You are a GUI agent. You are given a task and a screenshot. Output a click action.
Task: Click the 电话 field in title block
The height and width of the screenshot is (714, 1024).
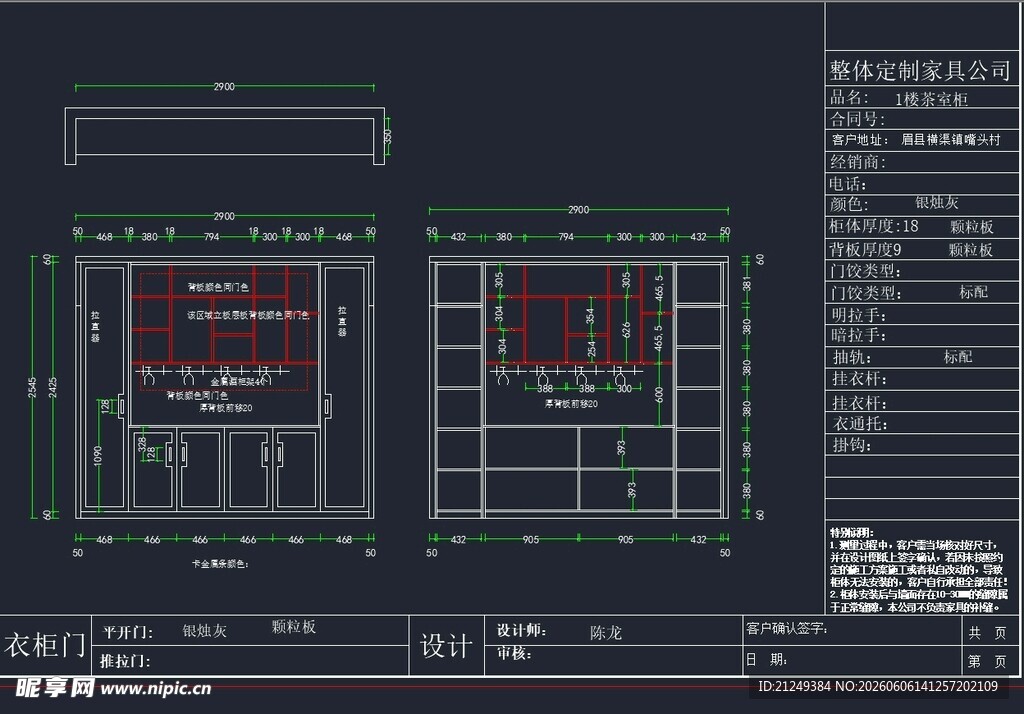(x=921, y=184)
